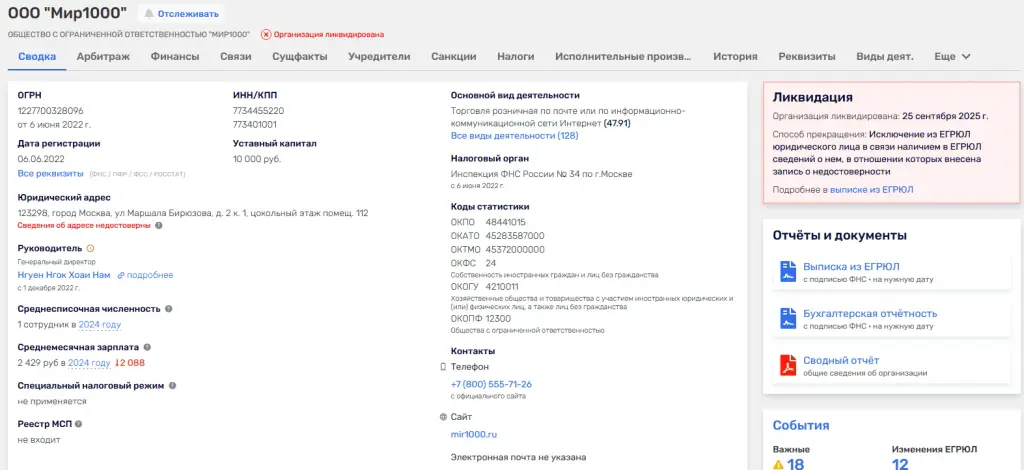This screenshot has height=470, width=1024.
Task: Click the globe icon next to Сайт
Action: (443, 416)
